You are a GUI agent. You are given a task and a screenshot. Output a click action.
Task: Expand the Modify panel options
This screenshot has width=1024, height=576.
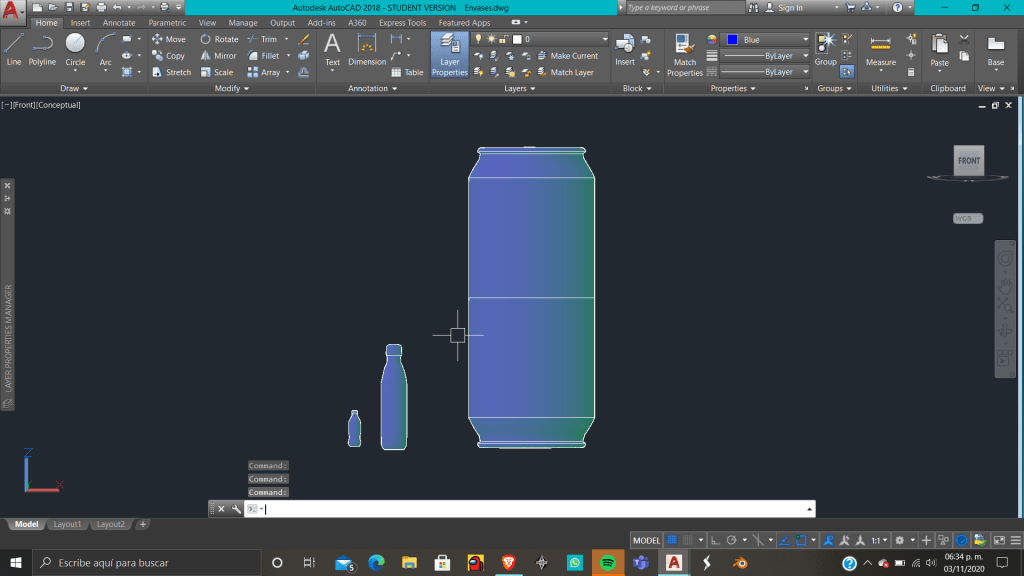233,88
